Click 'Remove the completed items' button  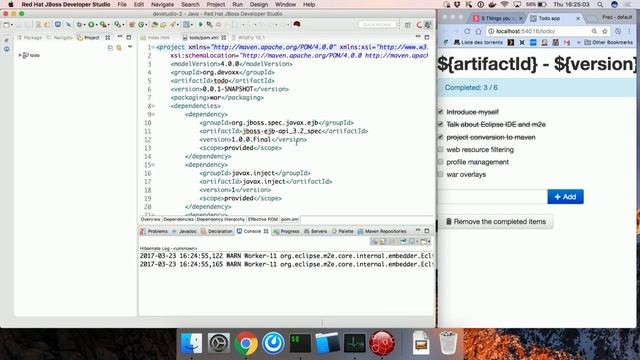tap(496, 222)
